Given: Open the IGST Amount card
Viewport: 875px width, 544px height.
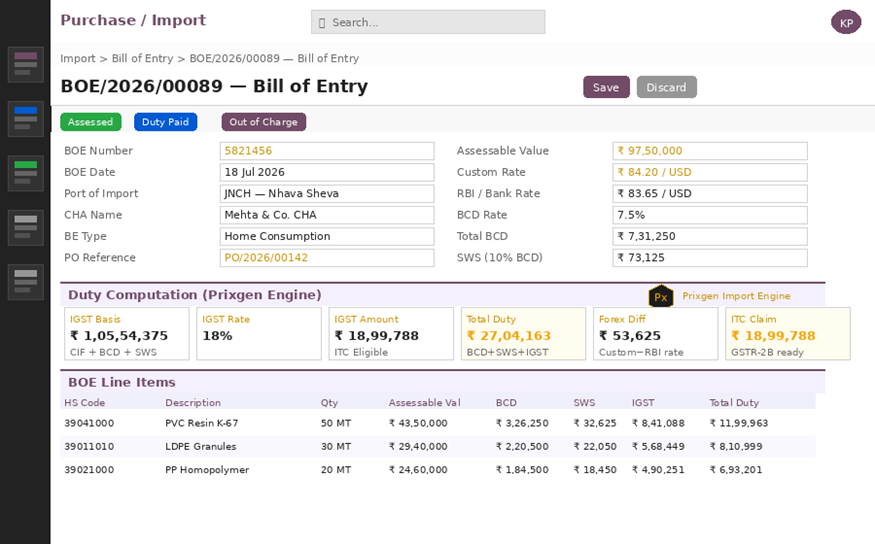Looking at the screenshot, I should click(x=391, y=334).
